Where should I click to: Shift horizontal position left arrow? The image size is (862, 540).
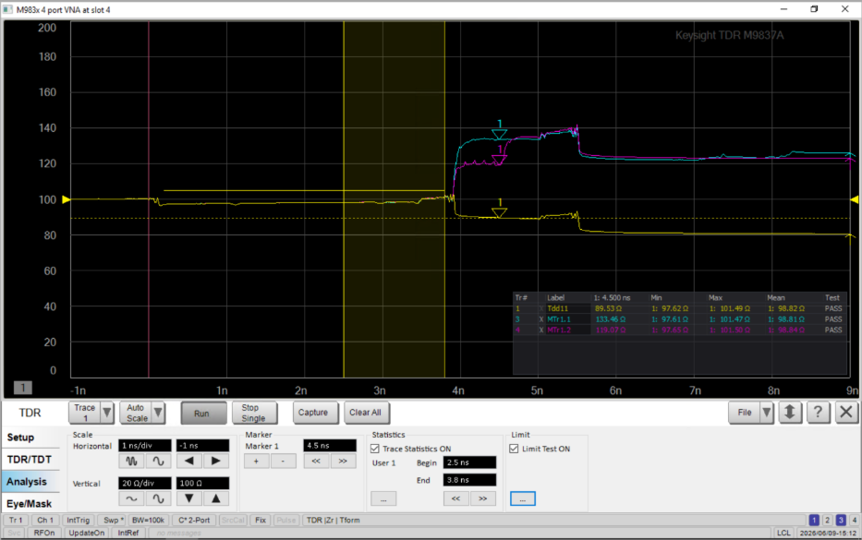189,461
